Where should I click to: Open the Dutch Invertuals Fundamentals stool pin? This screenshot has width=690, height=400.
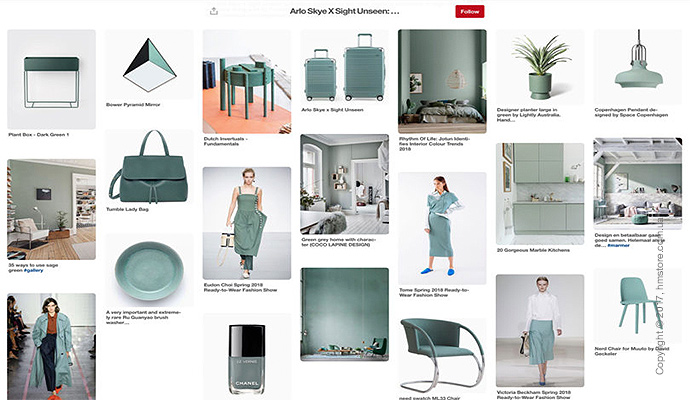247,81
